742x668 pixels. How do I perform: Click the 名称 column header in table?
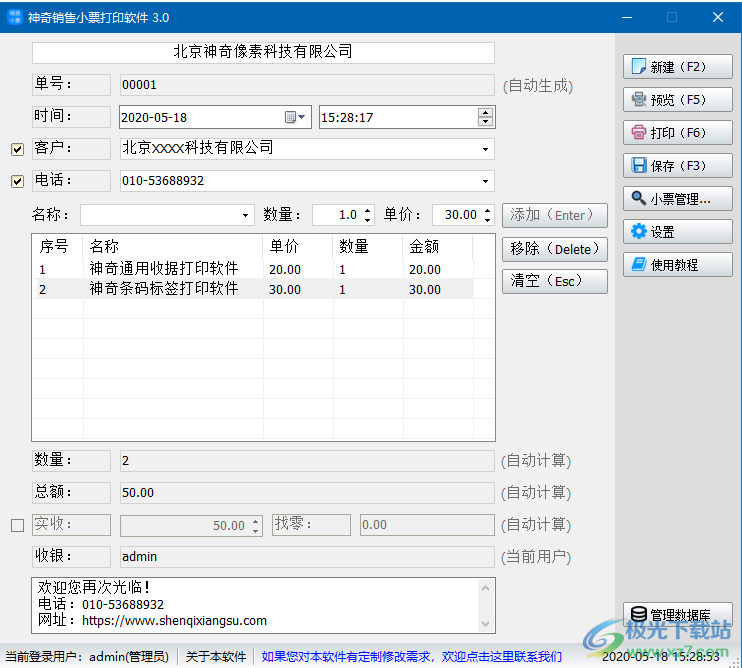click(x=173, y=246)
